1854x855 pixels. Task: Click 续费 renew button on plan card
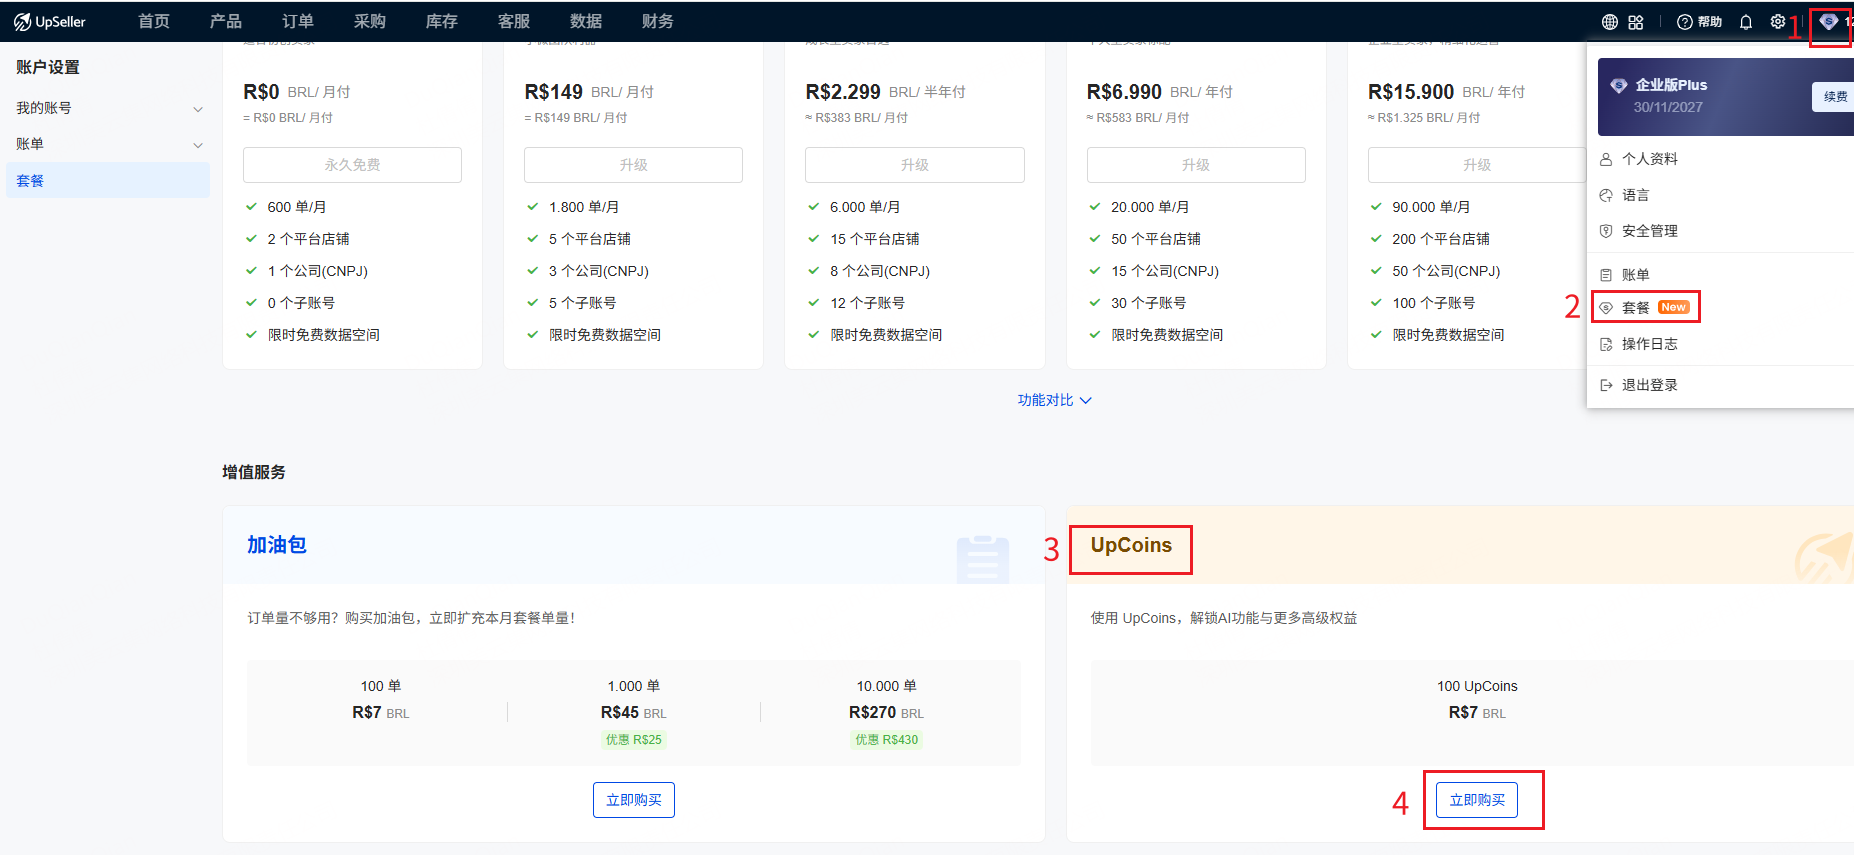click(1834, 97)
